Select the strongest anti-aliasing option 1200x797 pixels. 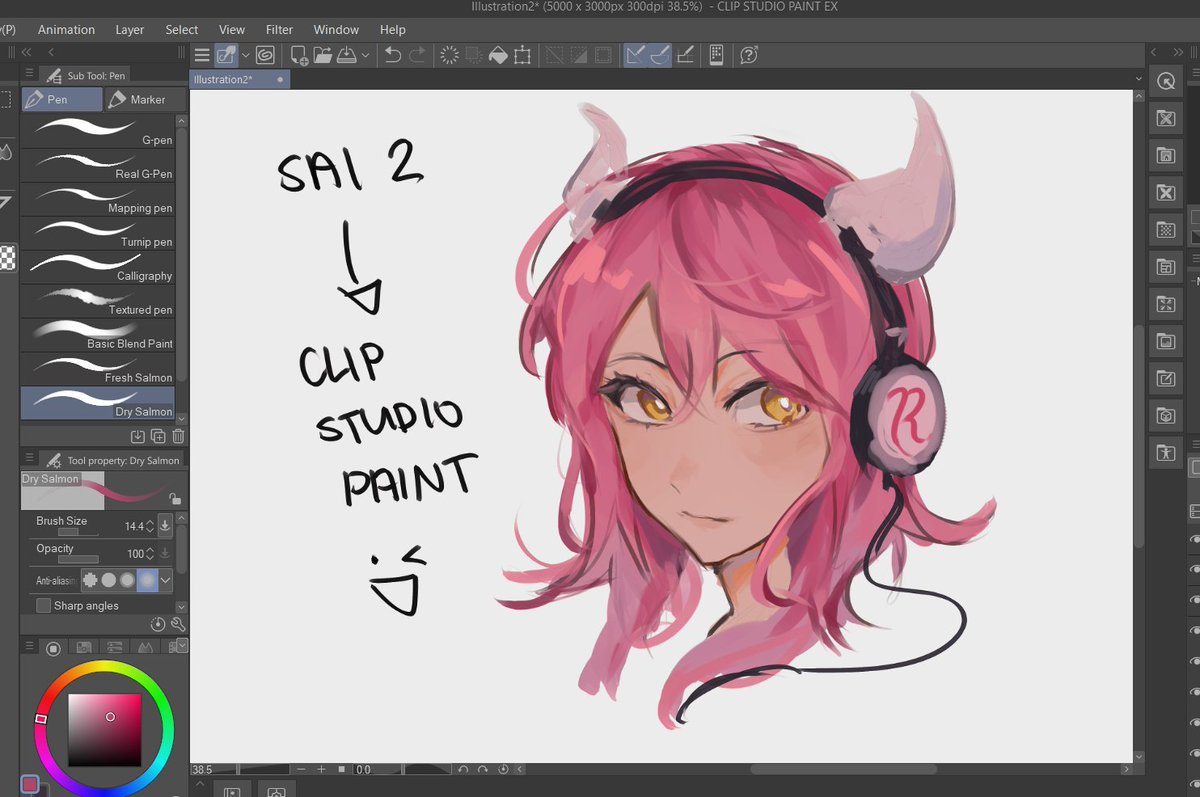point(147,580)
